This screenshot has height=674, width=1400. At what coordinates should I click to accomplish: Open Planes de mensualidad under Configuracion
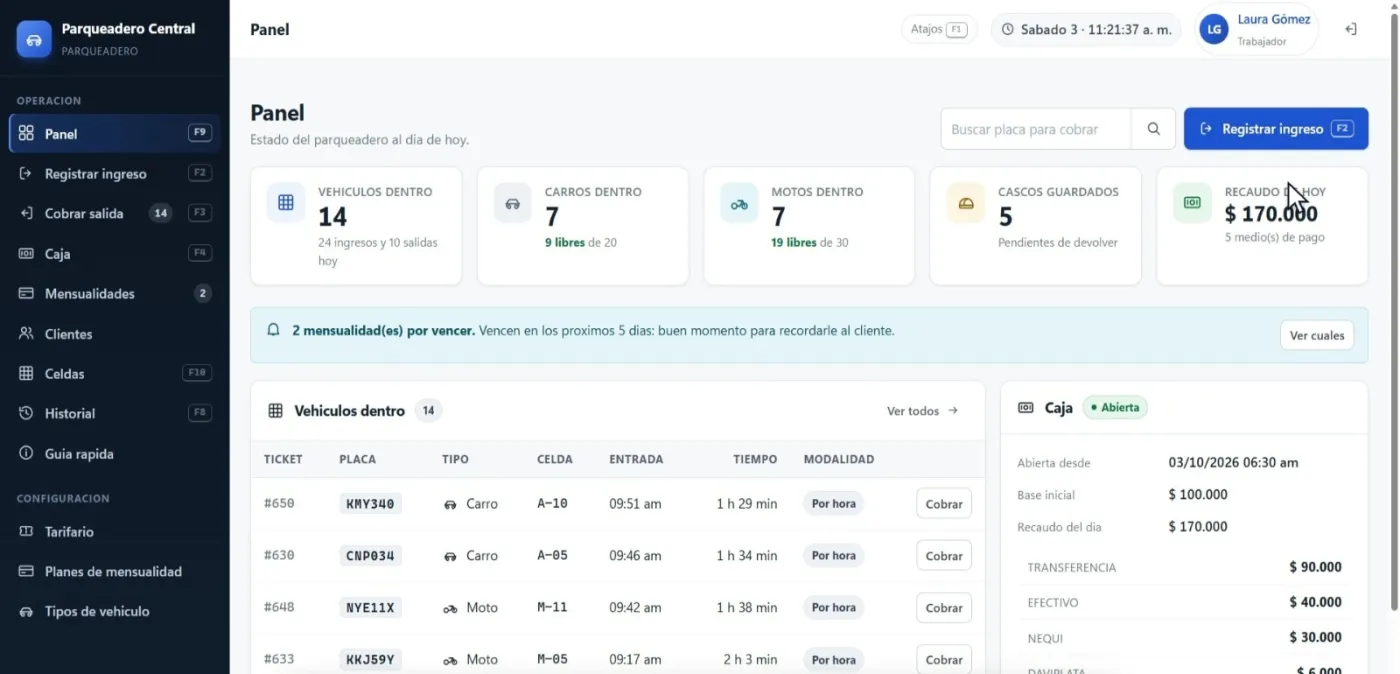tap(115, 571)
